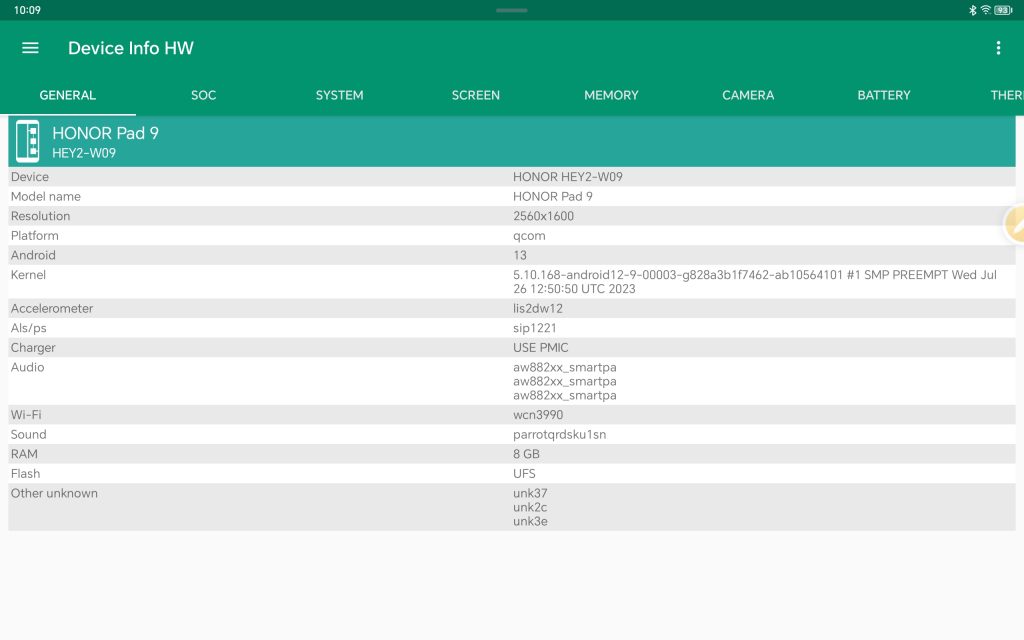Tap the Kernel version row
This screenshot has width=1024, height=640.
(511, 282)
